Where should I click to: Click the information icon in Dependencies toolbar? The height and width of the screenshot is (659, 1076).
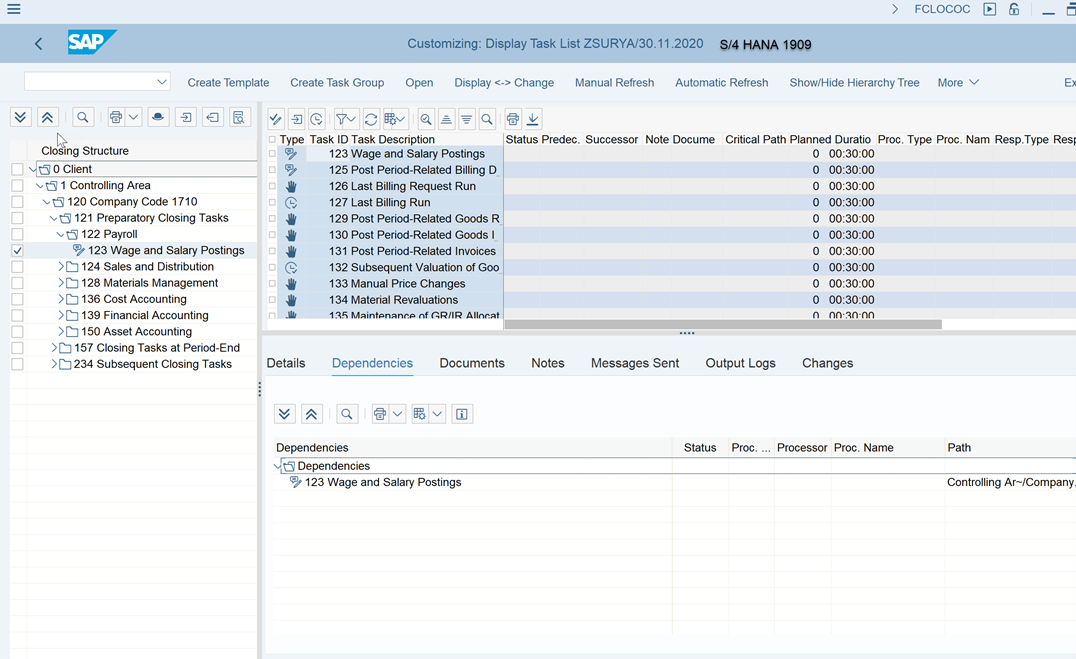[462, 414]
